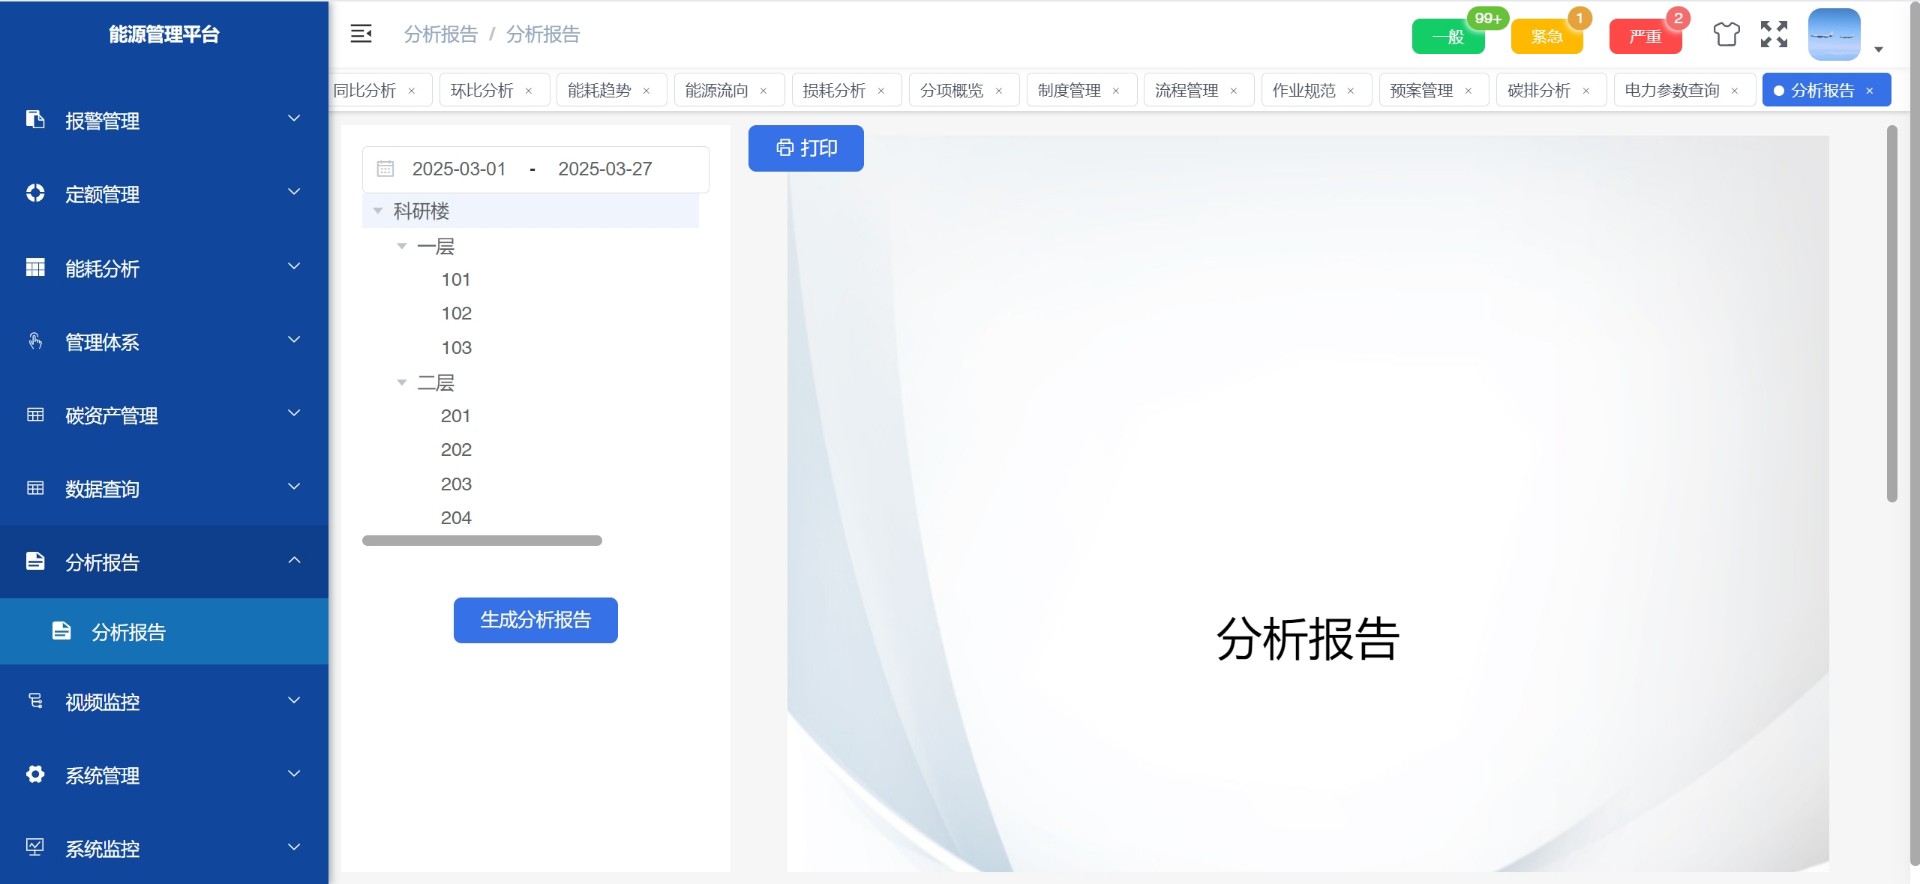Click the 碳资产管理 table icon
The width and height of the screenshot is (1920, 884).
pos(35,414)
